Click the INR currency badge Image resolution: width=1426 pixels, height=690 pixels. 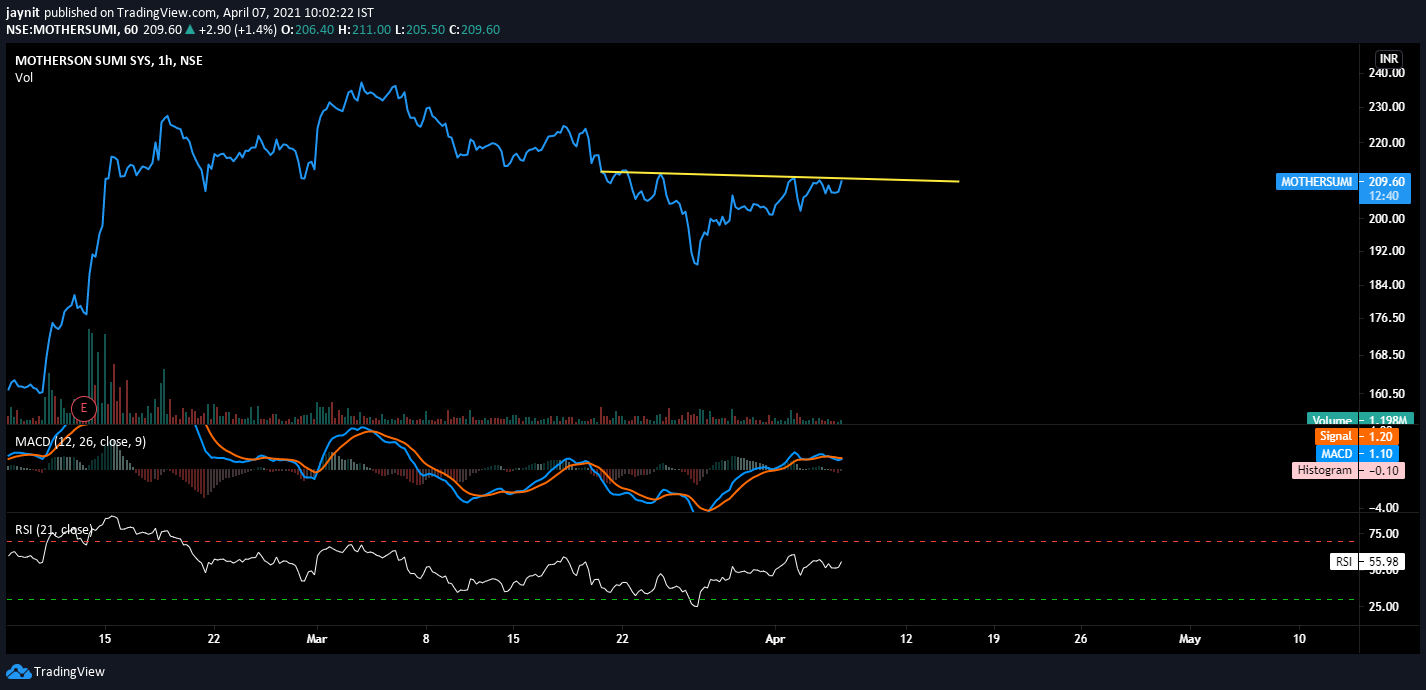(1388, 58)
